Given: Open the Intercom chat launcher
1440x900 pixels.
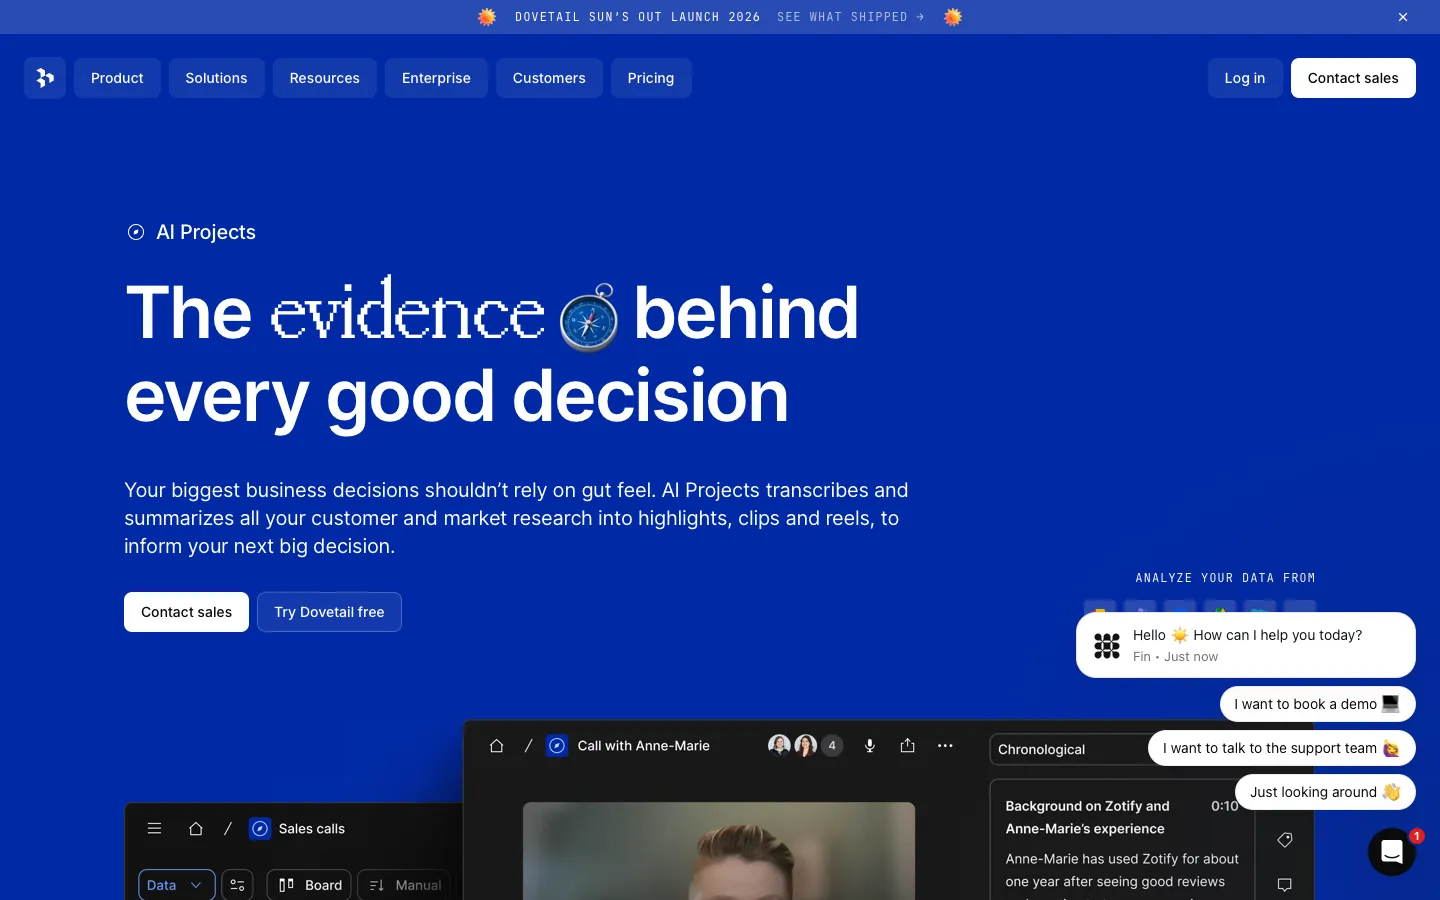Looking at the screenshot, I should point(1391,852).
